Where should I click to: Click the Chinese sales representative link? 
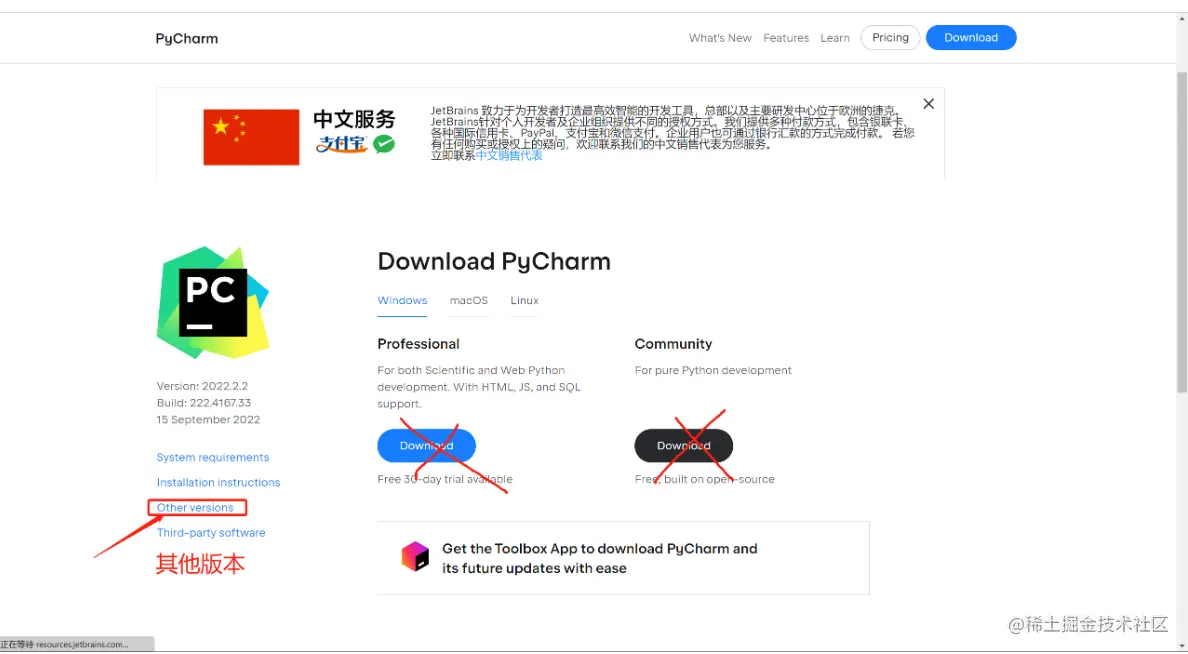click(x=509, y=155)
